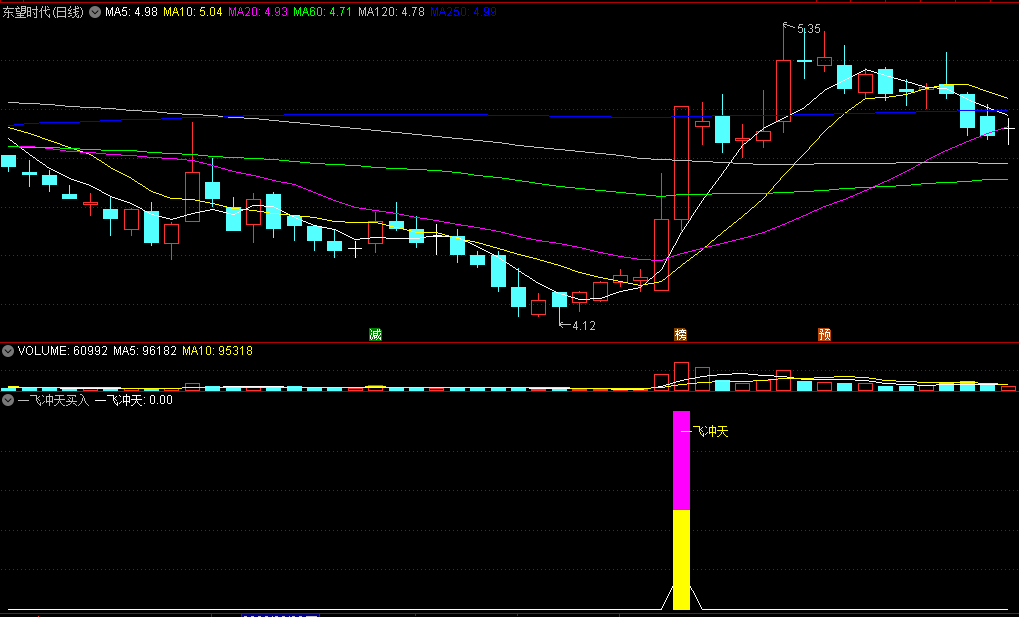Click the 一飞冲天买入 indicator name
1019x617 pixels.
pyautogui.click(x=53, y=400)
